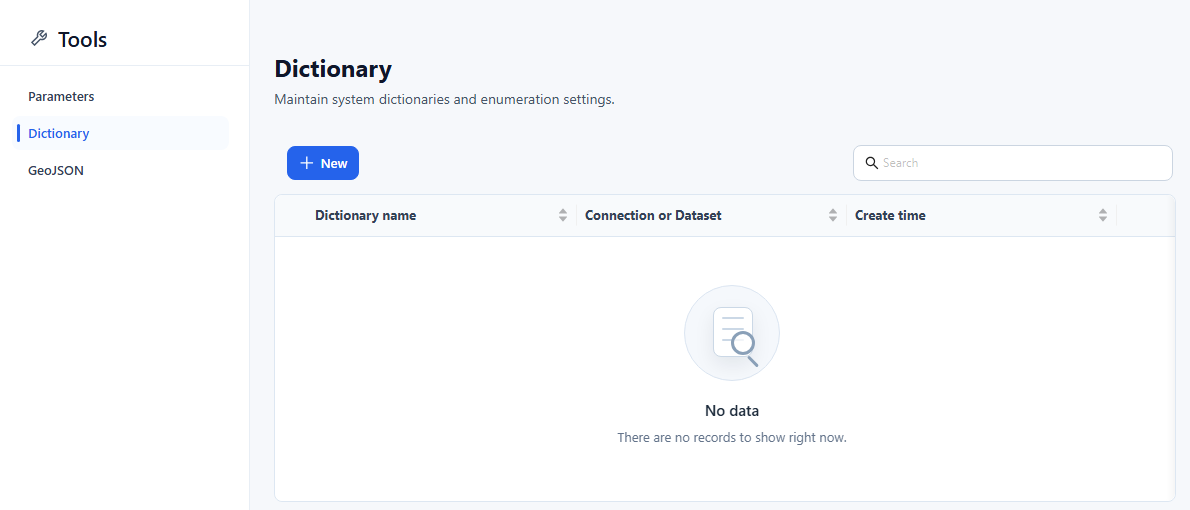Image resolution: width=1190 pixels, height=510 pixels.
Task: Click the 'Maintain system dictionaries' description text
Action: pyautogui.click(x=444, y=99)
